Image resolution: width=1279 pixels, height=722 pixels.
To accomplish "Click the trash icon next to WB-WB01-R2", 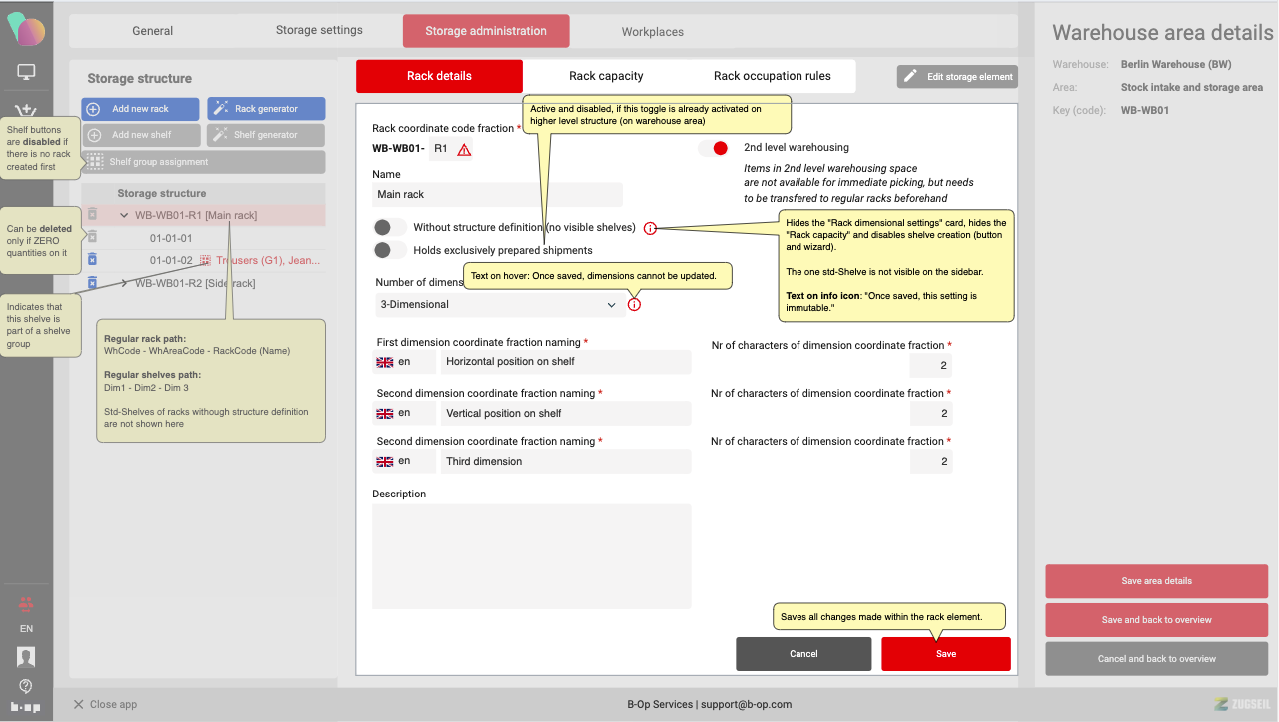I will [x=92, y=283].
